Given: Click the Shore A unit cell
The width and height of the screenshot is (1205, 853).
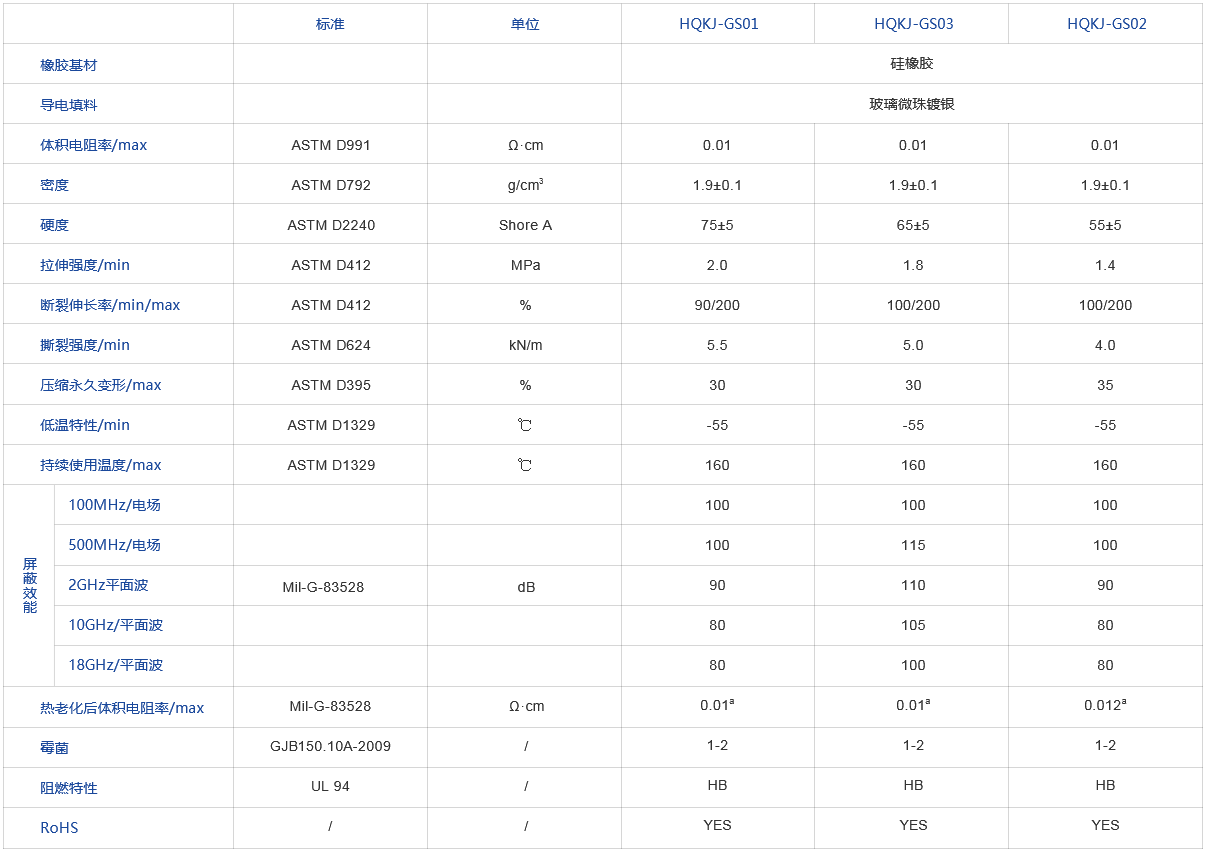Looking at the screenshot, I should tap(525, 225).
